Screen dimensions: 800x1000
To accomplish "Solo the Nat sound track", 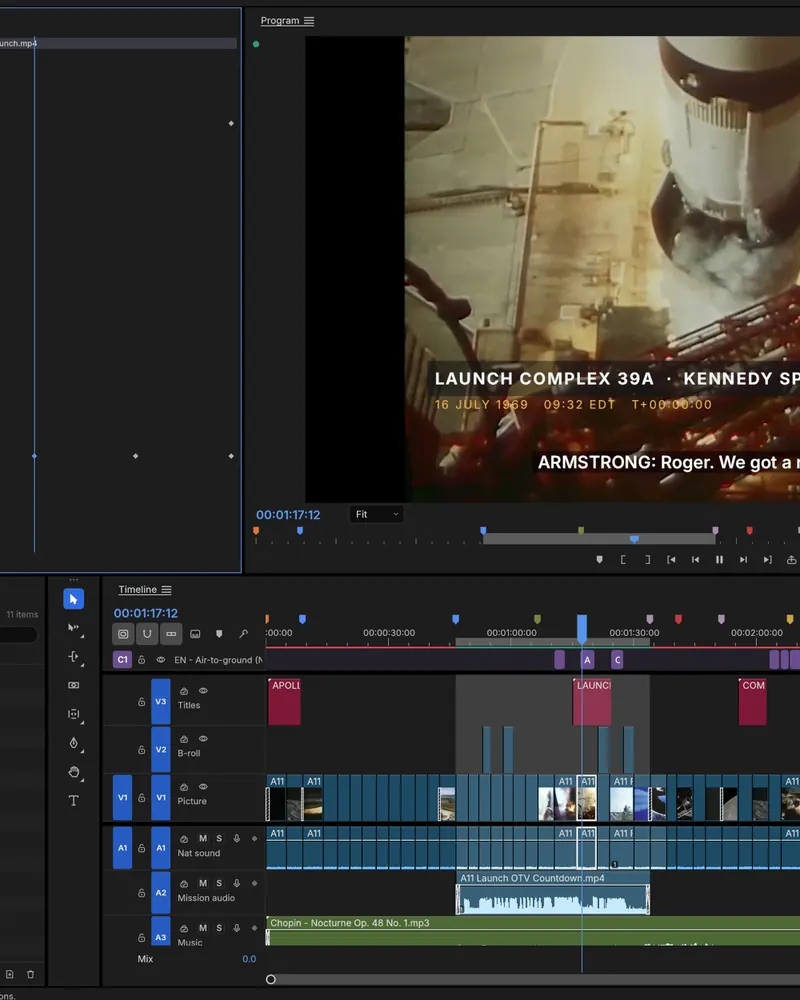I will 219,838.
